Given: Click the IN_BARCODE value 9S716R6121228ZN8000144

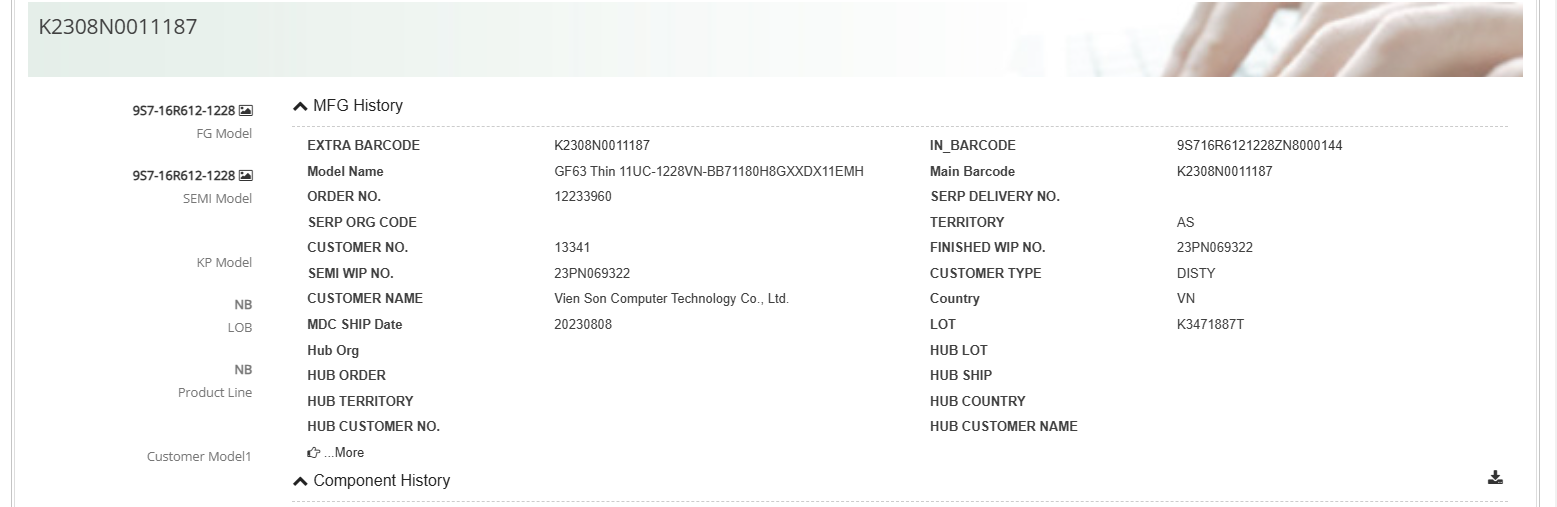Looking at the screenshot, I should tap(1259, 146).
